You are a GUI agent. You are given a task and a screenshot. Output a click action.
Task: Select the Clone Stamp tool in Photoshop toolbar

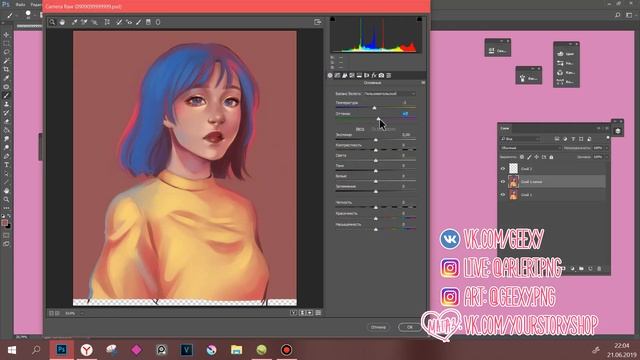tap(6, 104)
